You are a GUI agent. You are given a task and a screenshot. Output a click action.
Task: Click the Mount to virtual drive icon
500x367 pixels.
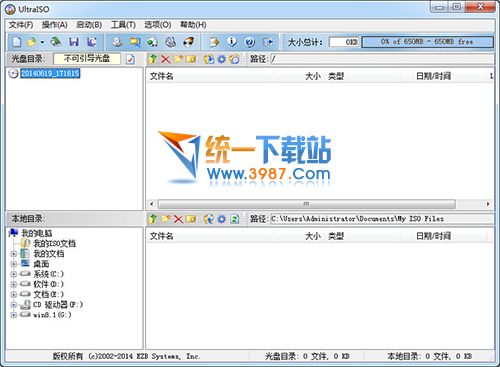coord(171,42)
